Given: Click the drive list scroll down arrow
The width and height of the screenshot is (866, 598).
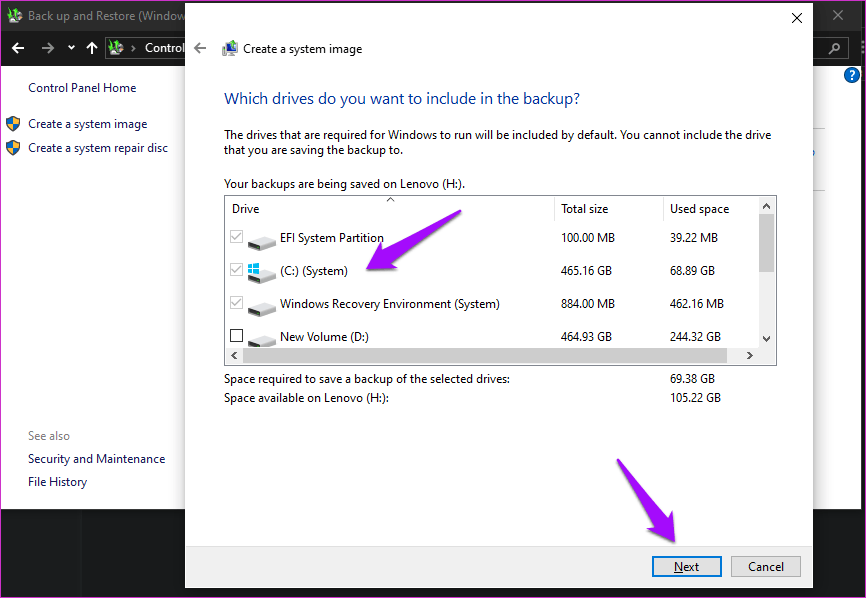Looking at the screenshot, I should point(767,338).
